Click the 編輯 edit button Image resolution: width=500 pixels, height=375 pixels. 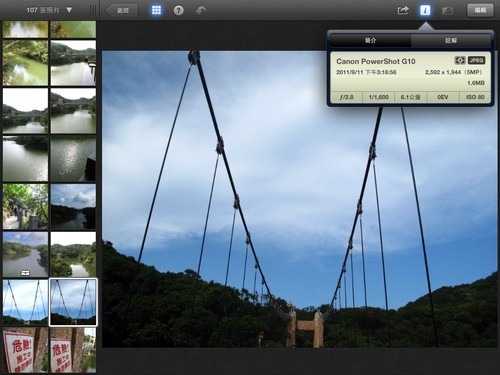480,10
